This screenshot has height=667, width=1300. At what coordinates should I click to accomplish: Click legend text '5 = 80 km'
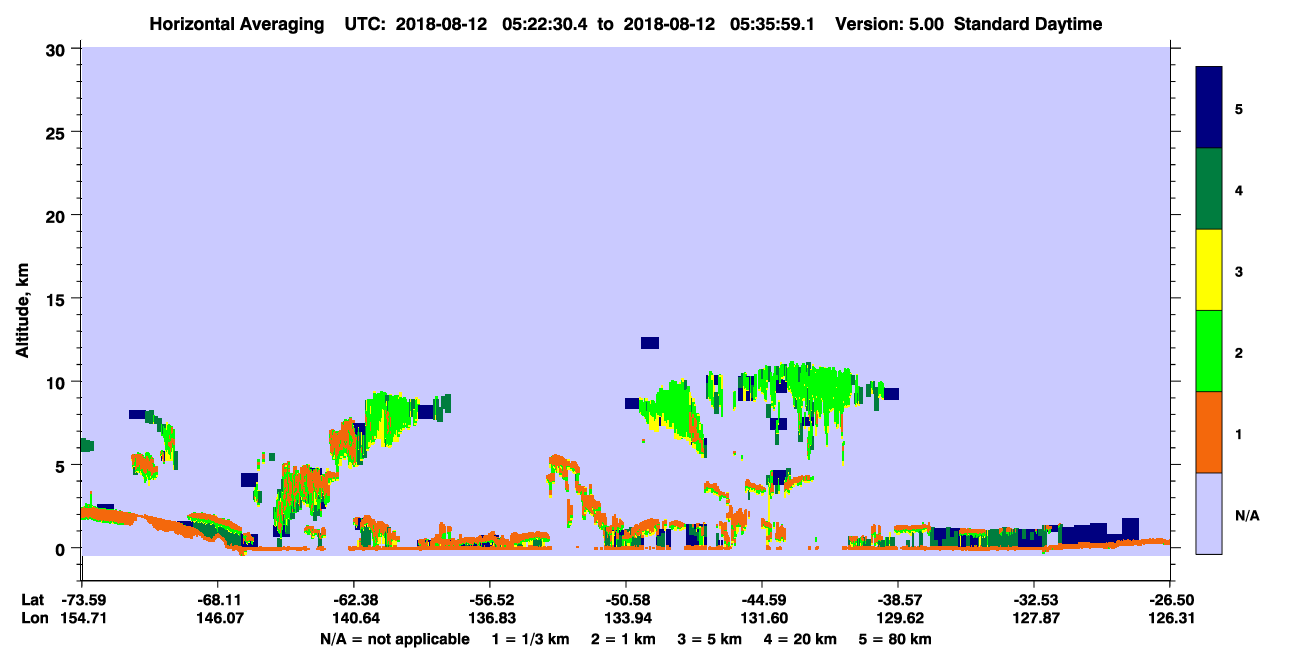click(895, 639)
